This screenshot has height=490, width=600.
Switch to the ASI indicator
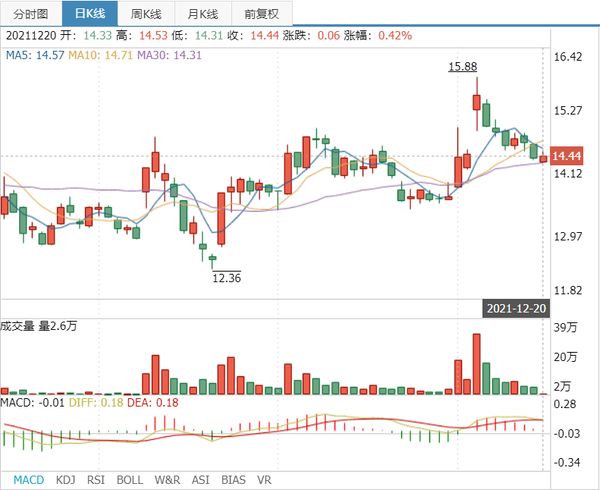(x=200, y=479)
